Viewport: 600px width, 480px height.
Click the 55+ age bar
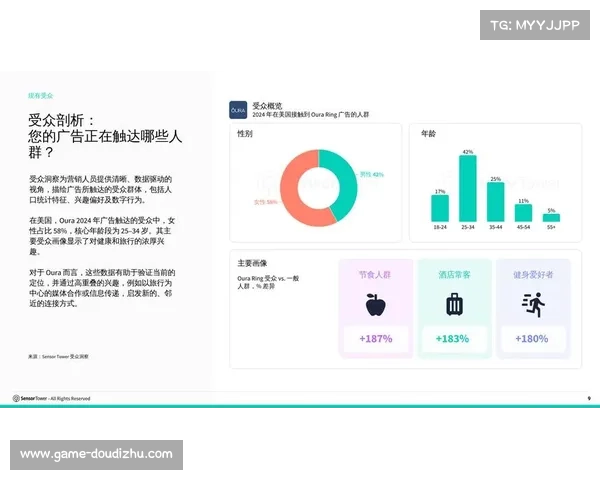coord(551,218)
